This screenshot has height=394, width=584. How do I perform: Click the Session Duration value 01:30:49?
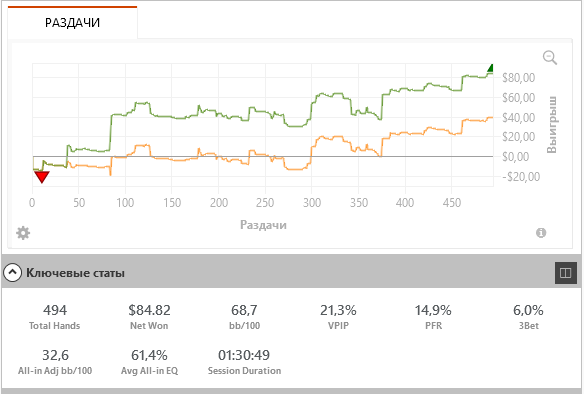(x=244, y=355)
